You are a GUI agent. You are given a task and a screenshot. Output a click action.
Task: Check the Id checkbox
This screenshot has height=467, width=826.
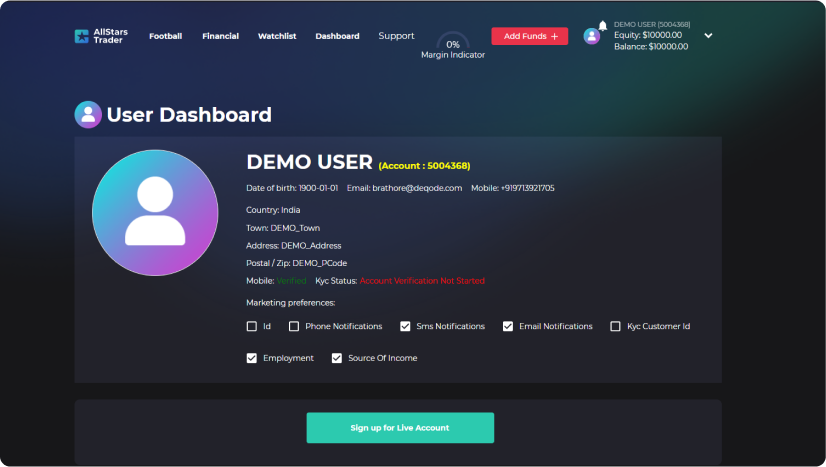coord(252,326)
